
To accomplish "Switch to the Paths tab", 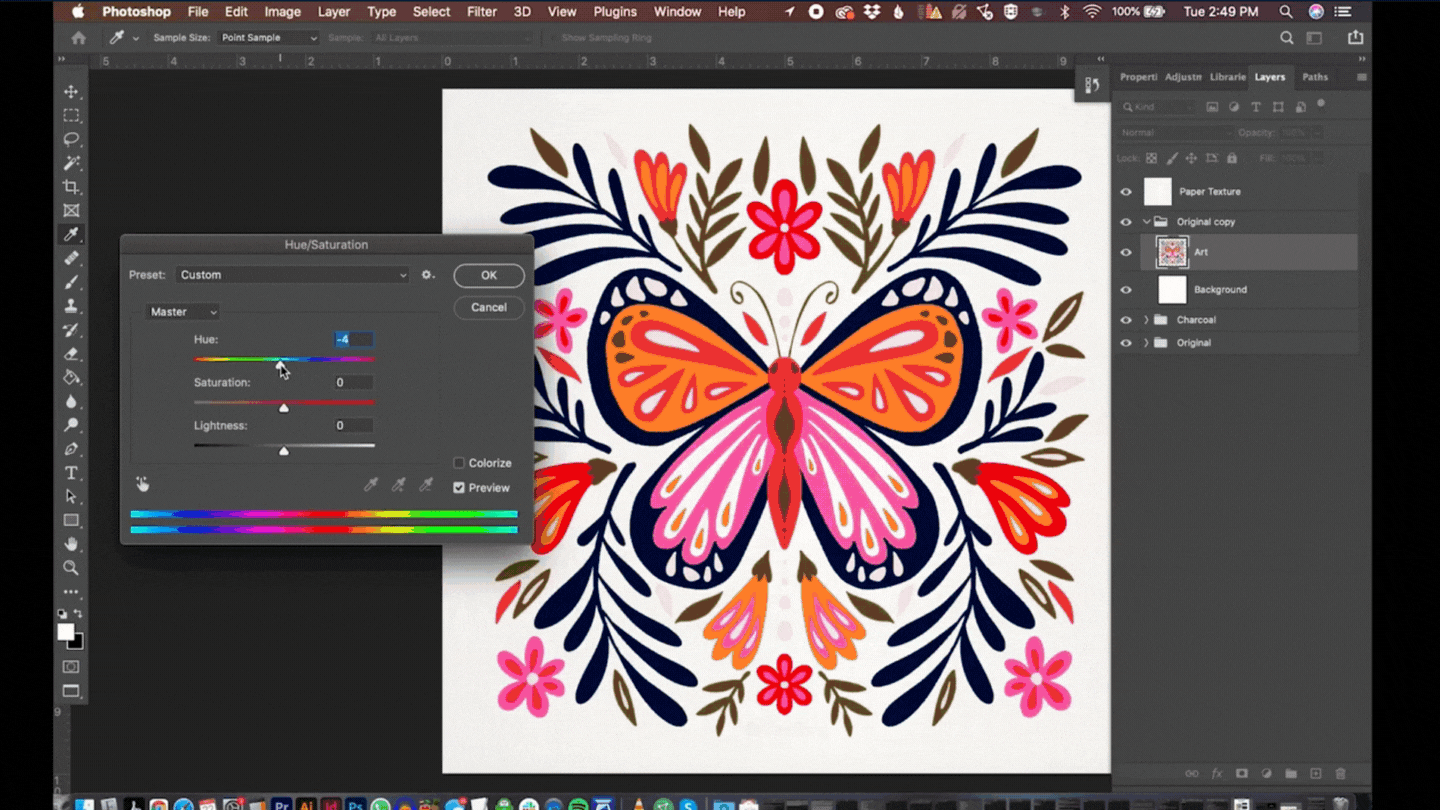I will click(1314, 76).
